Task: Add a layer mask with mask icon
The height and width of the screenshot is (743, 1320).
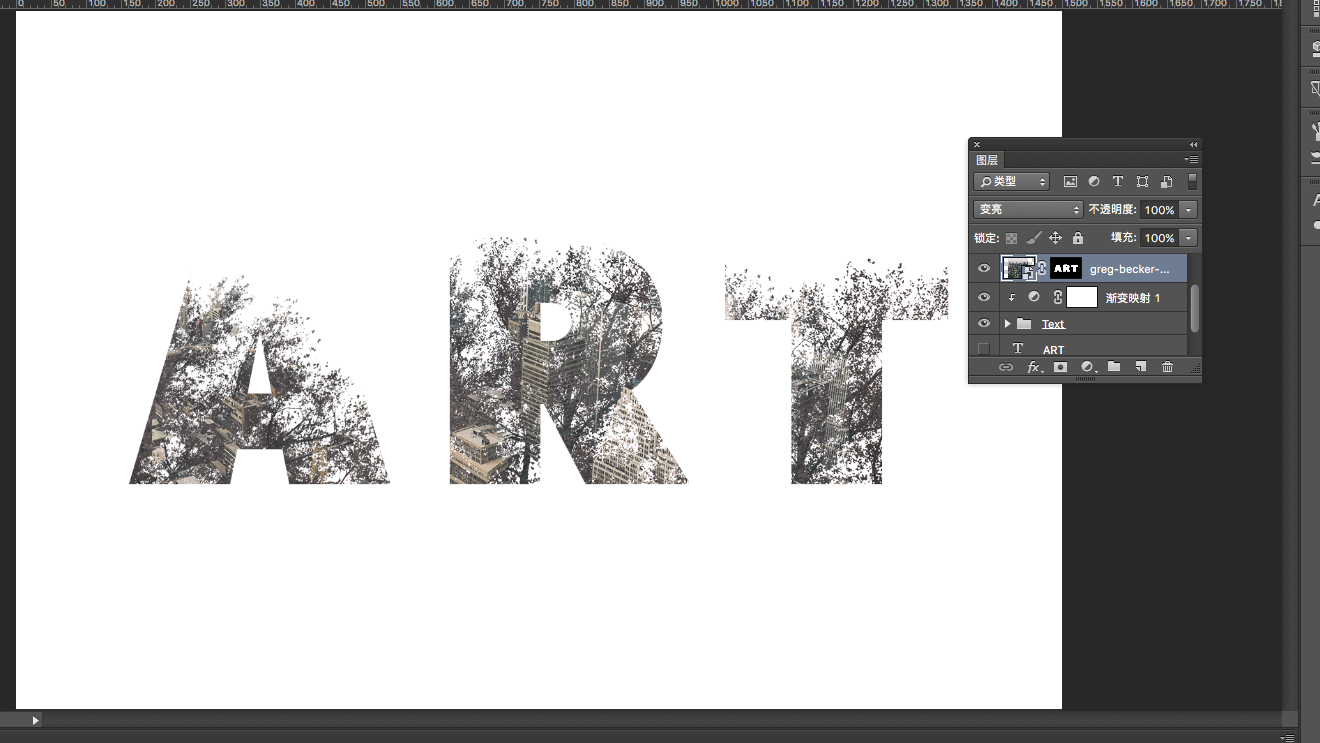Action: pyautogui.click(x=1061, y=368)
